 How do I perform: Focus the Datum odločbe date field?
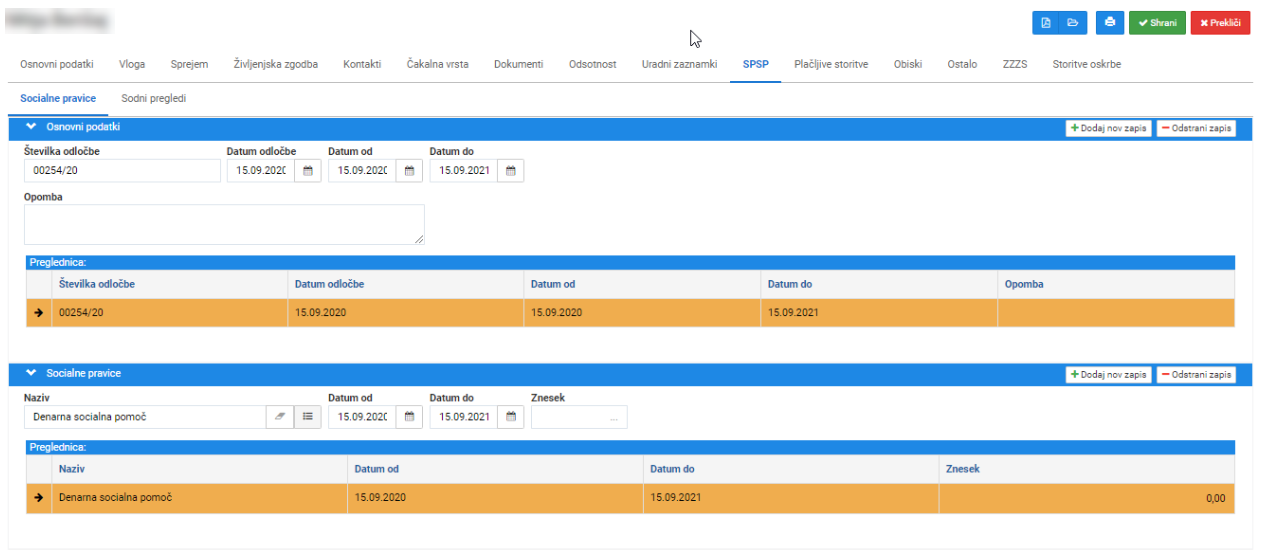click(260, 171)
